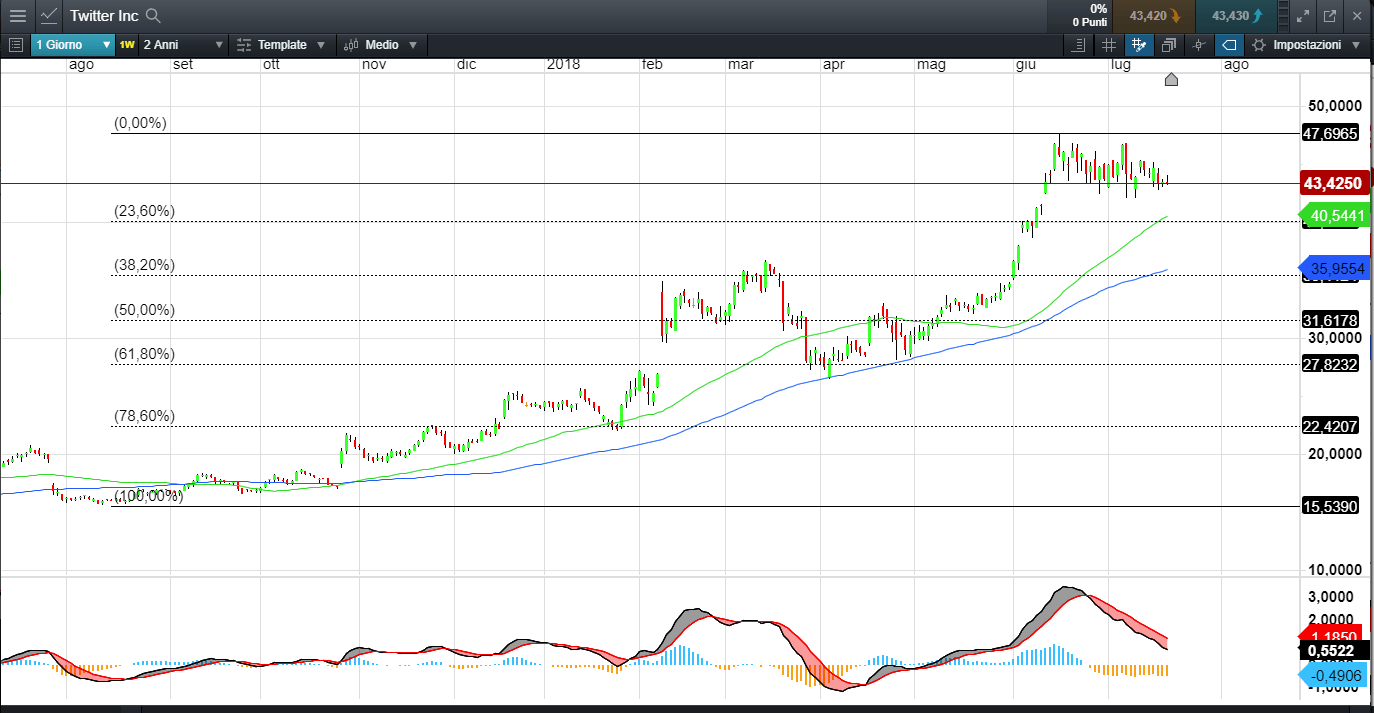Expand the Medio chart type dropdown
Screen dimensions: 1374x713
coord(380,45)
